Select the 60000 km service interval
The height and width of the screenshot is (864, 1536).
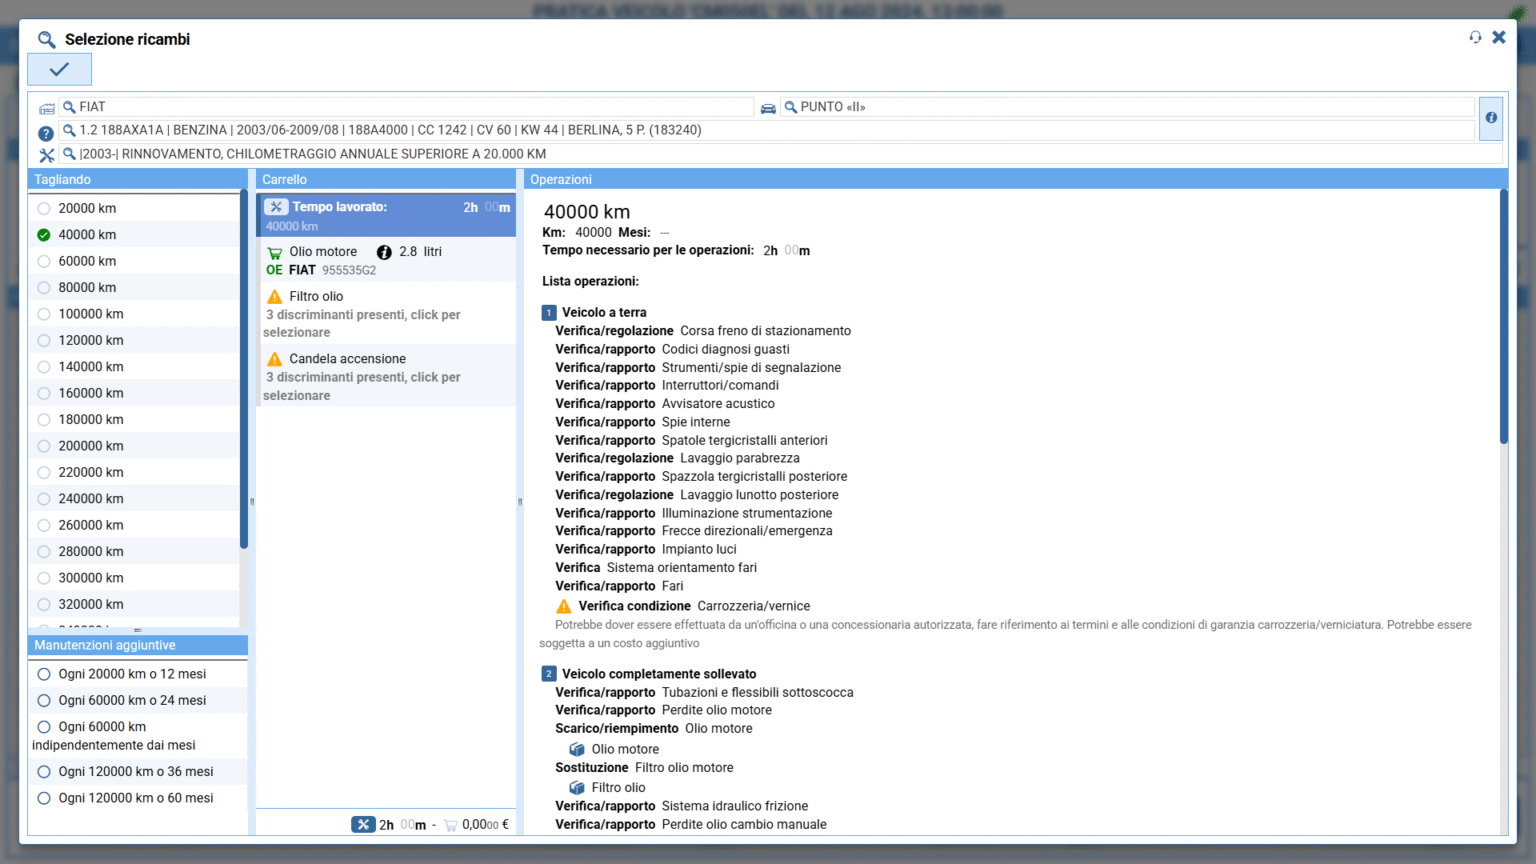[44, 261]
